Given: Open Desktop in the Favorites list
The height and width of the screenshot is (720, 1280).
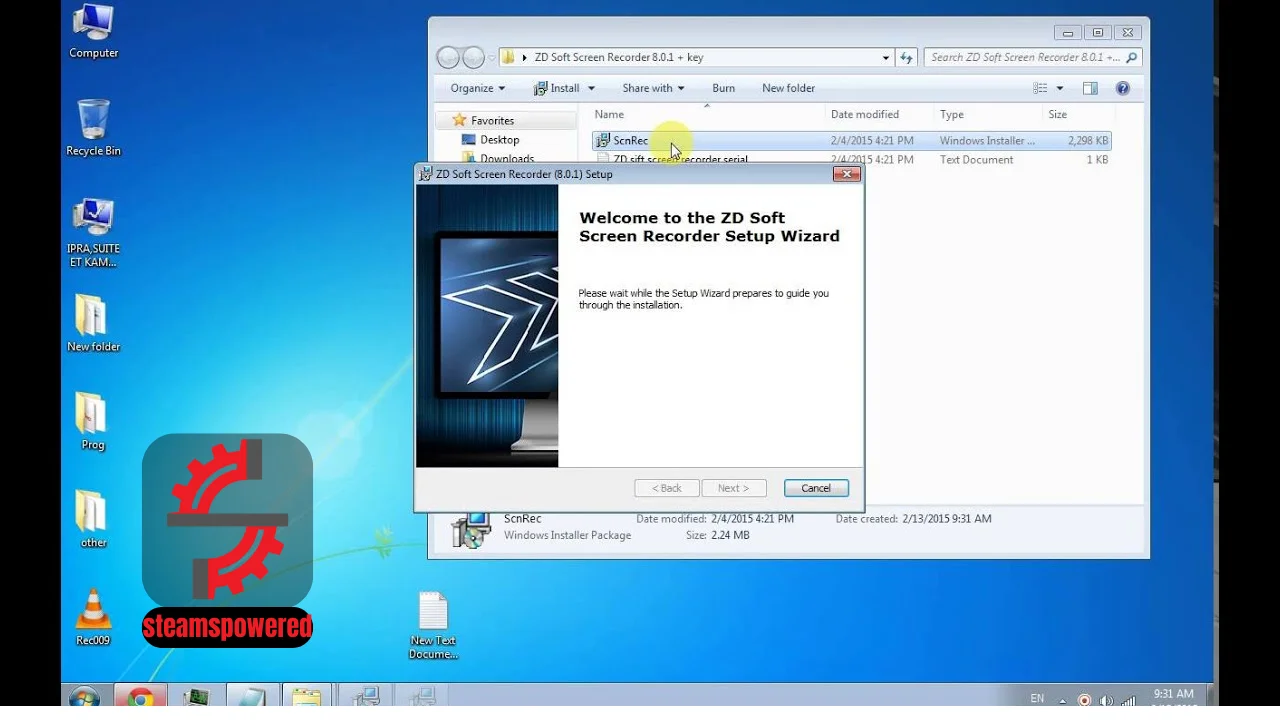Looking at the screenshot, I should point(499,140).
